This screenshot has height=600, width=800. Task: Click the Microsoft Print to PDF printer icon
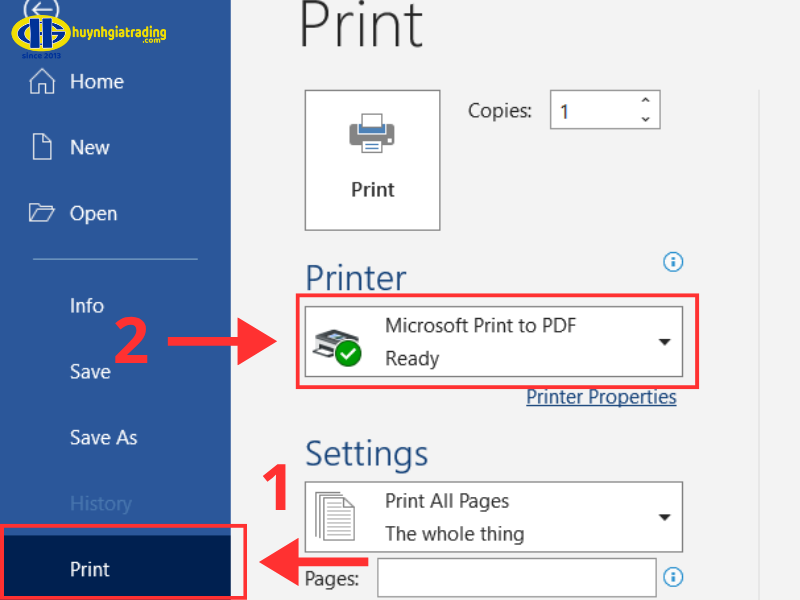tap(336, 344)
